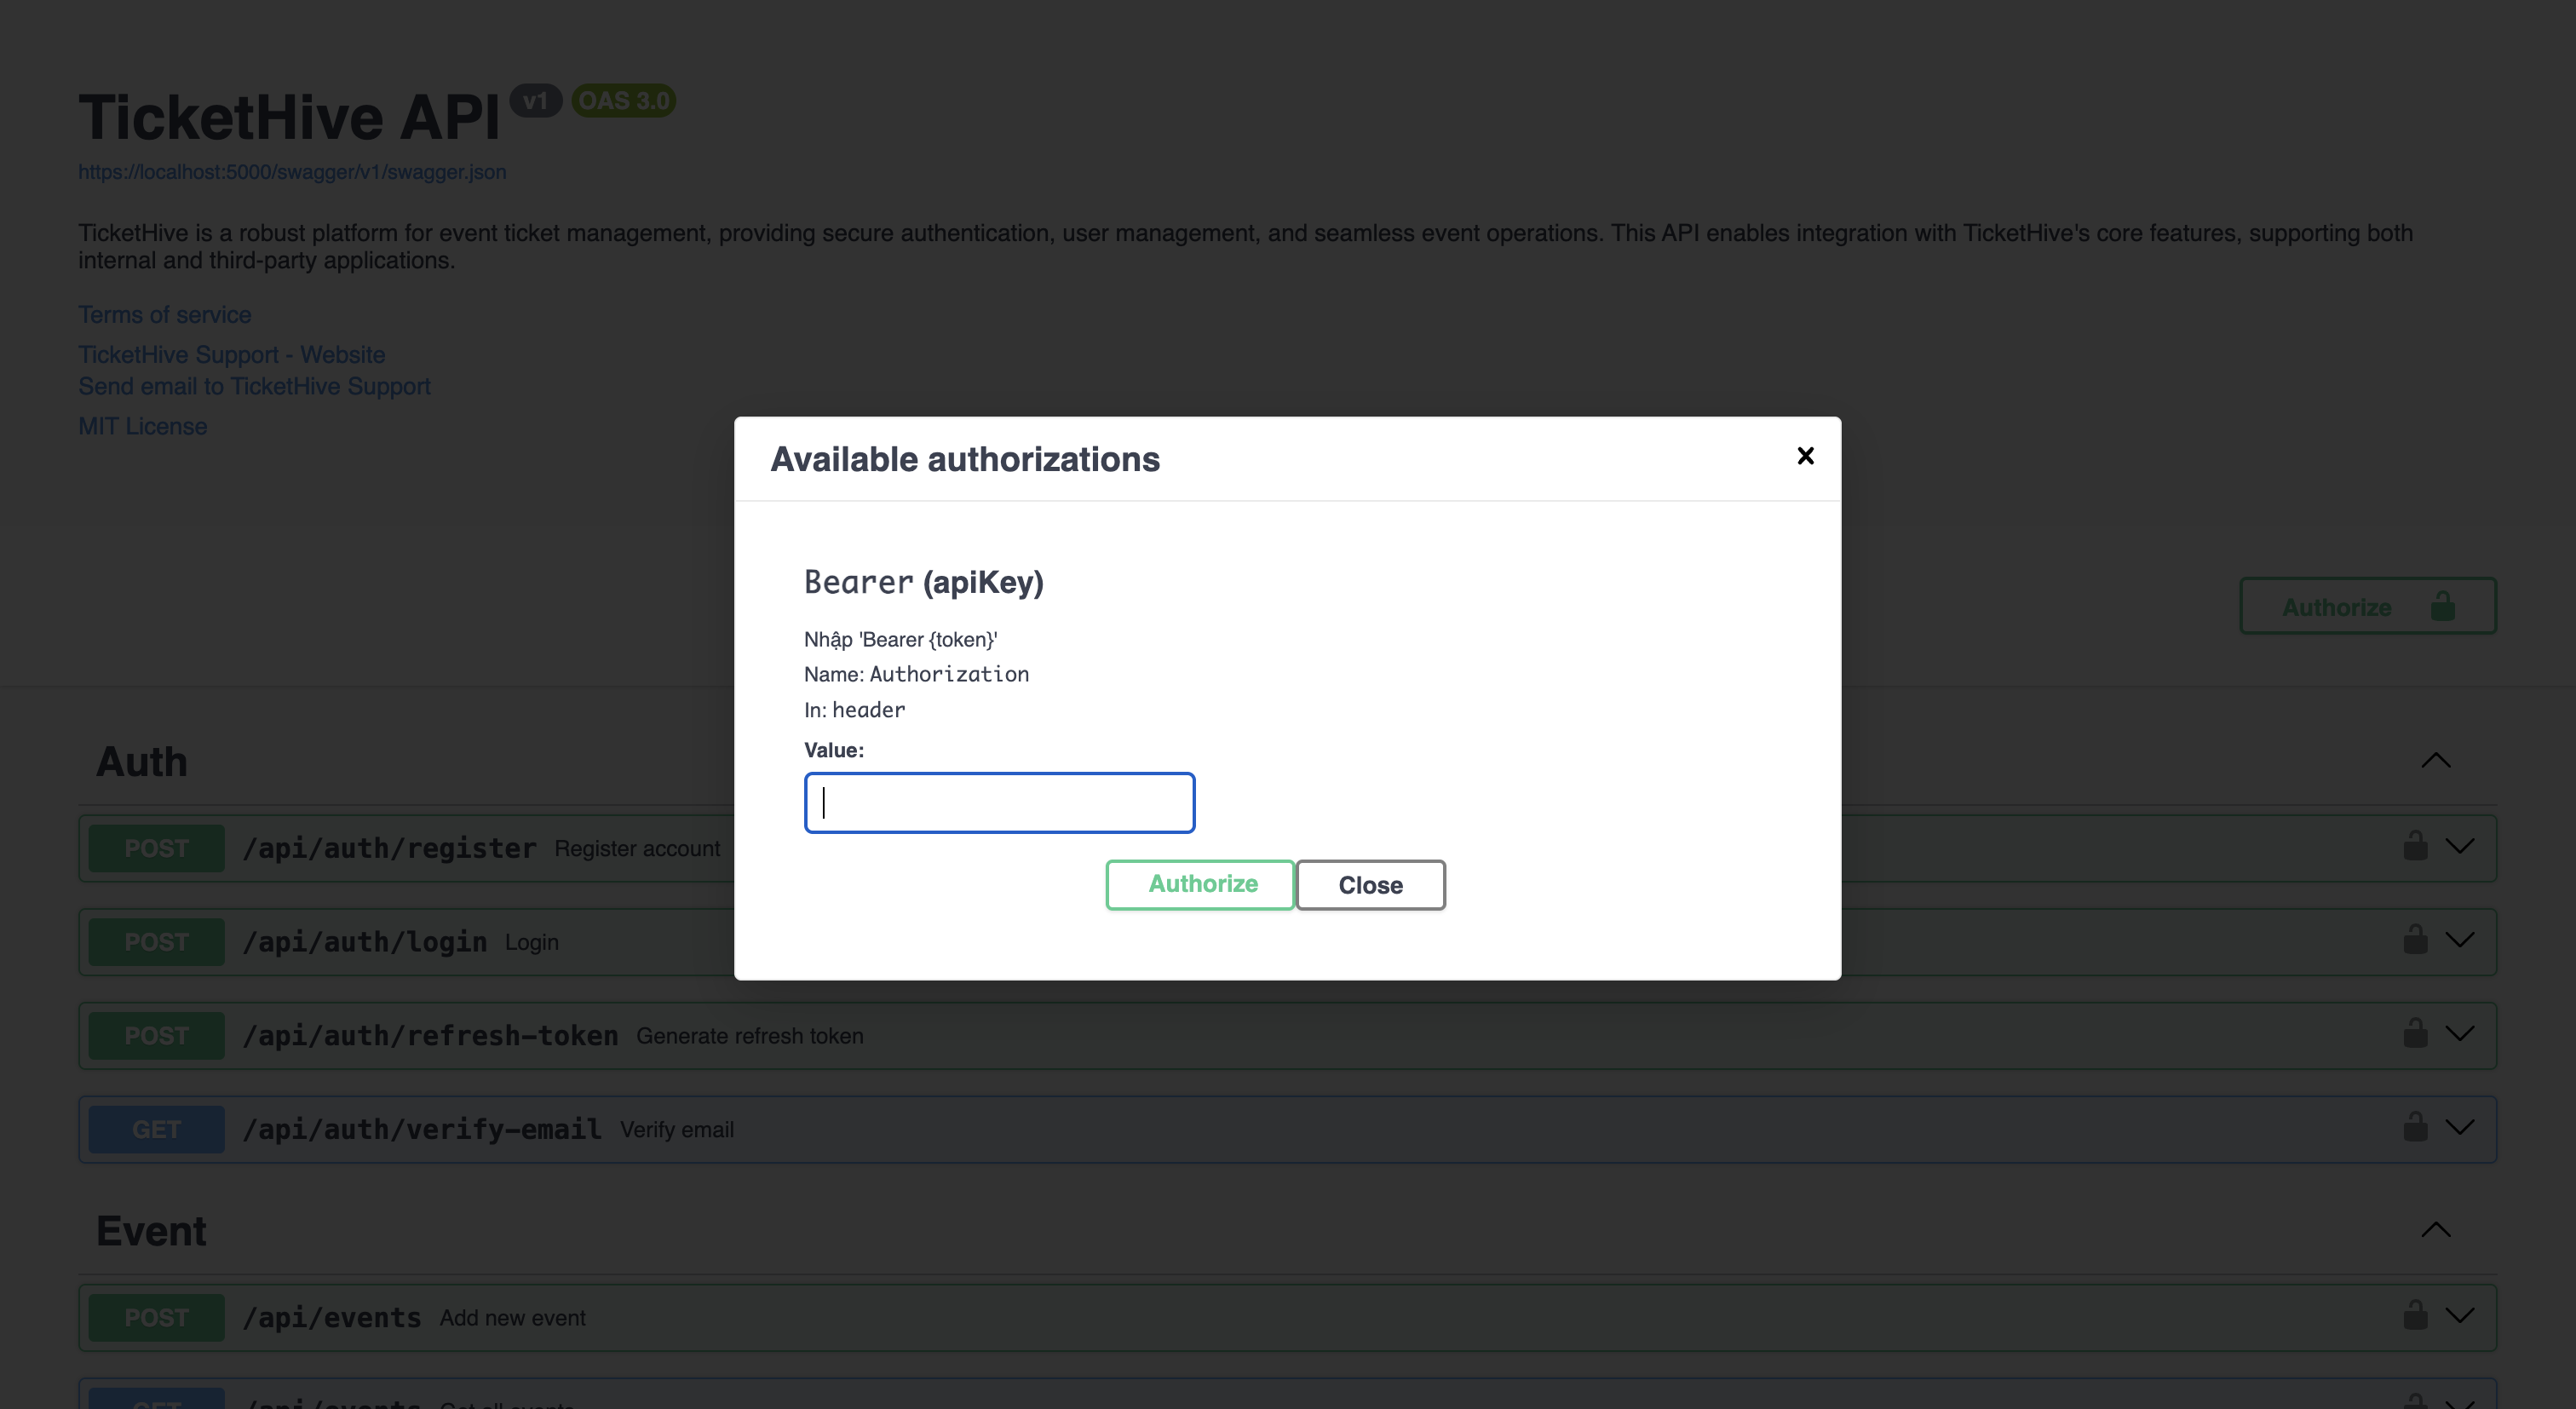2576x1409 pixels.
Task: Close the authorizations dialog with X icon
Action: pyautogui.click(x=1805, y=456)
